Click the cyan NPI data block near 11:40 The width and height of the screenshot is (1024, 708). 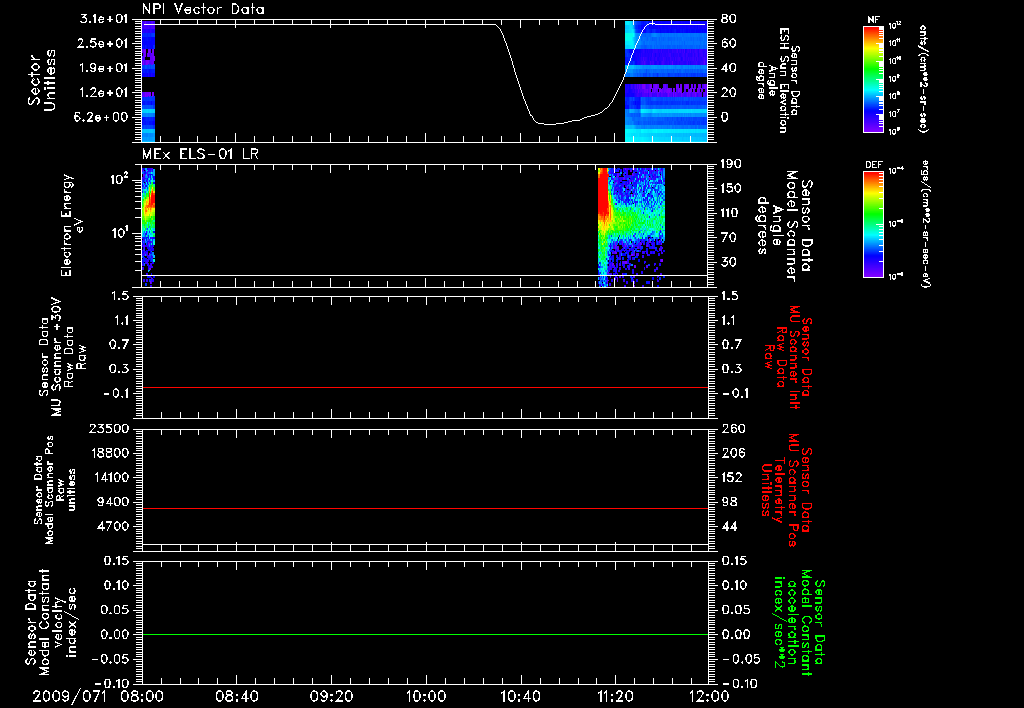(x=666, y=81)
